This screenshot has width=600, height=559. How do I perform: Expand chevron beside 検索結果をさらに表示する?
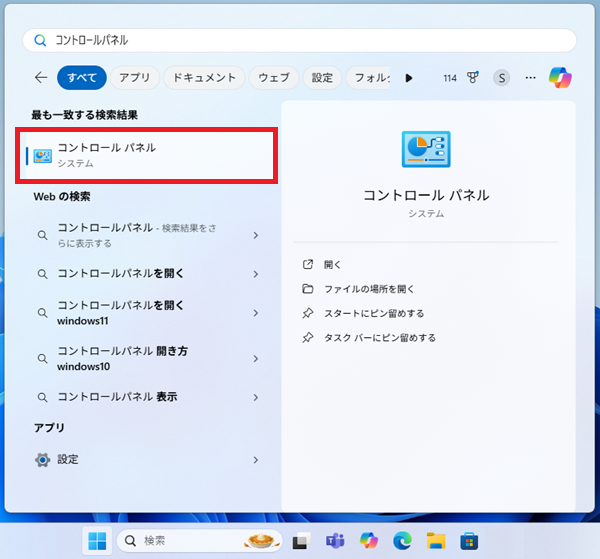click(x=256, y=235)
